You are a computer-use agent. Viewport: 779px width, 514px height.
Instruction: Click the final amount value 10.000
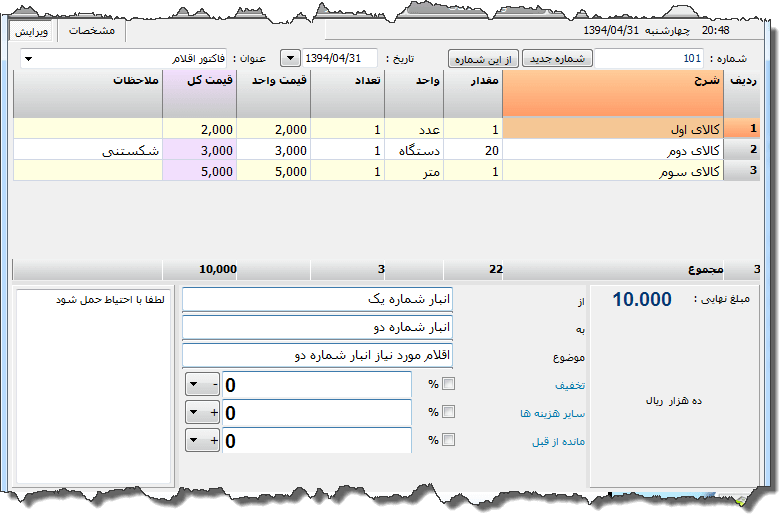(x=642, y=299)
